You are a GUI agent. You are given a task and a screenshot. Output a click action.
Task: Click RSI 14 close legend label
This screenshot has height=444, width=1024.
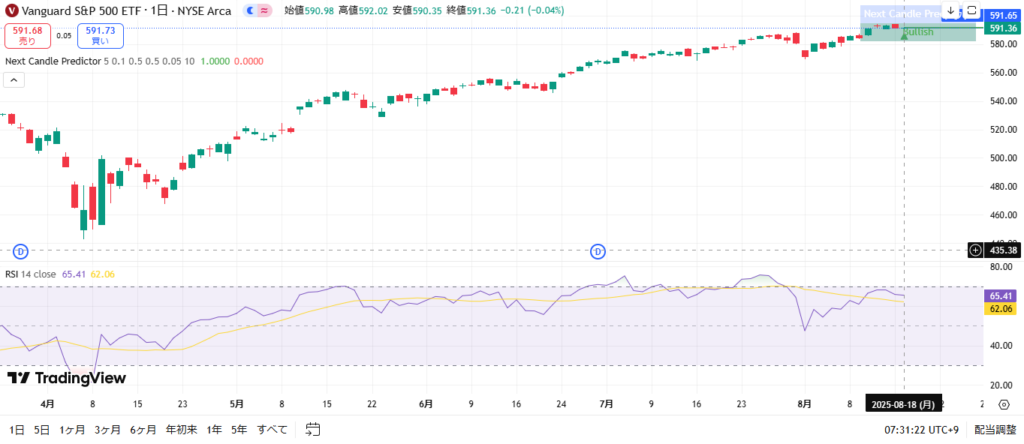31,274
